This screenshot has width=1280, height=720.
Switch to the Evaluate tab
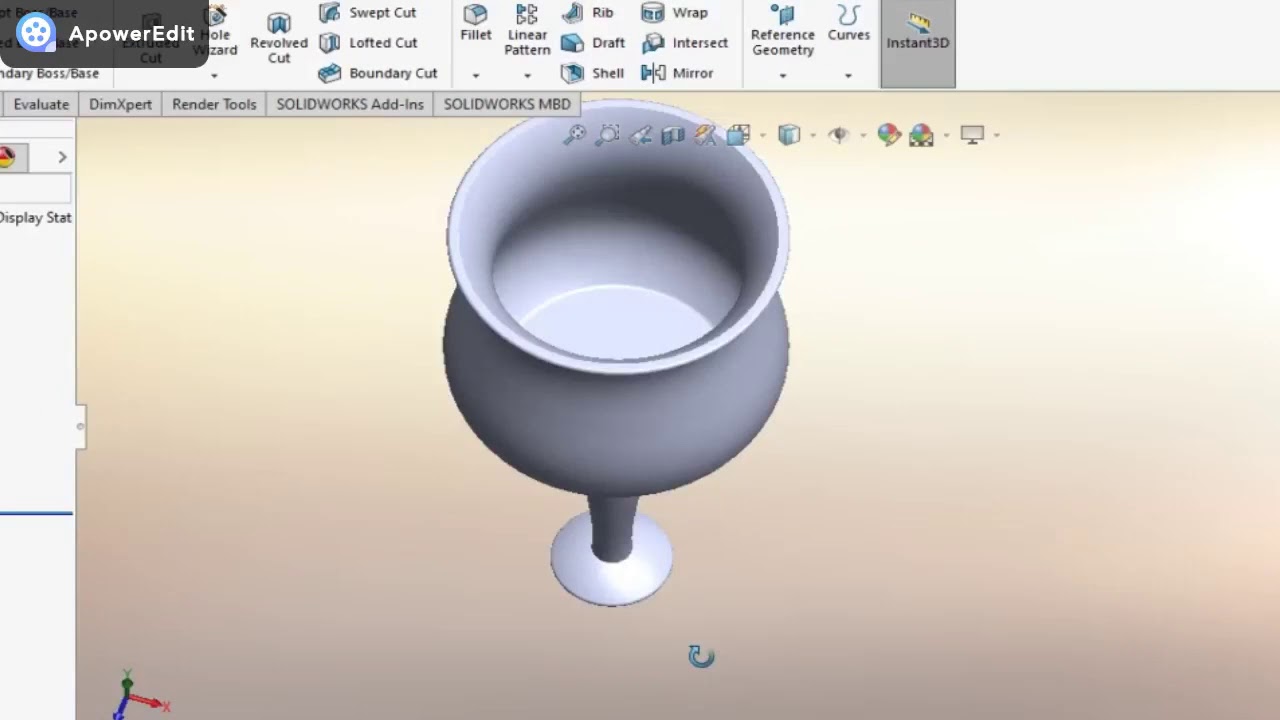click(41, 104)
